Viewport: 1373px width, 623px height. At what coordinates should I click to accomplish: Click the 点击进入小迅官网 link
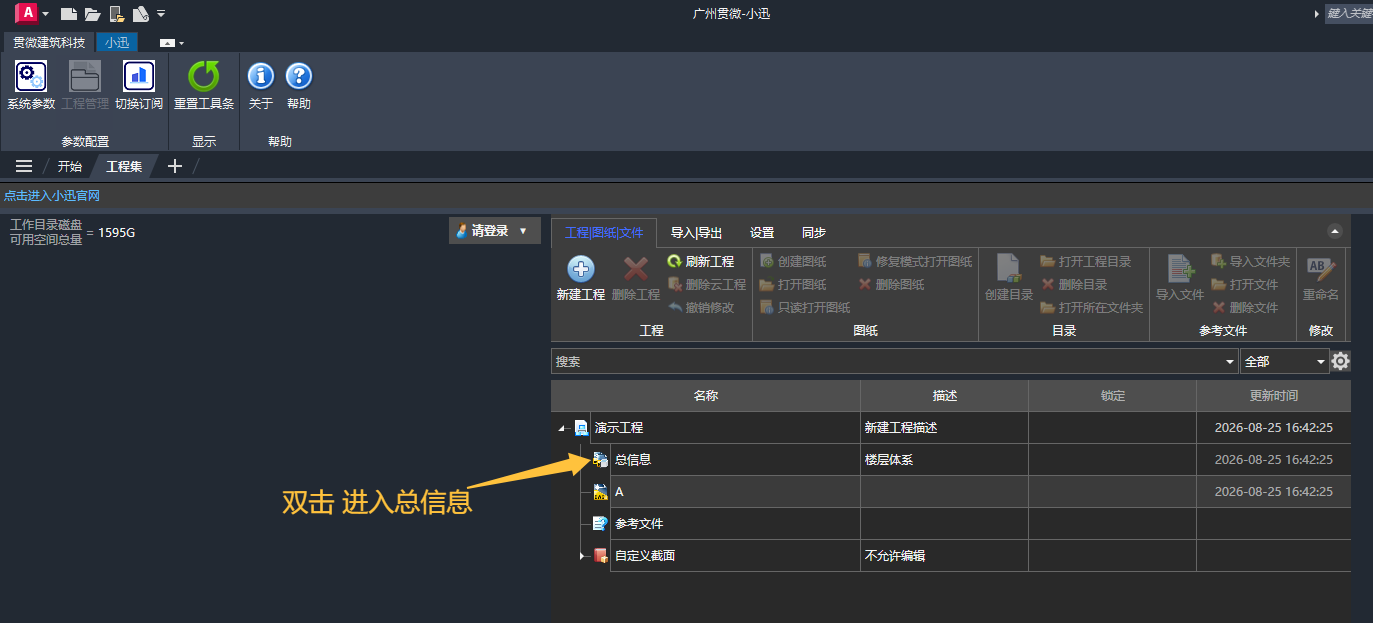click(52, 196)
